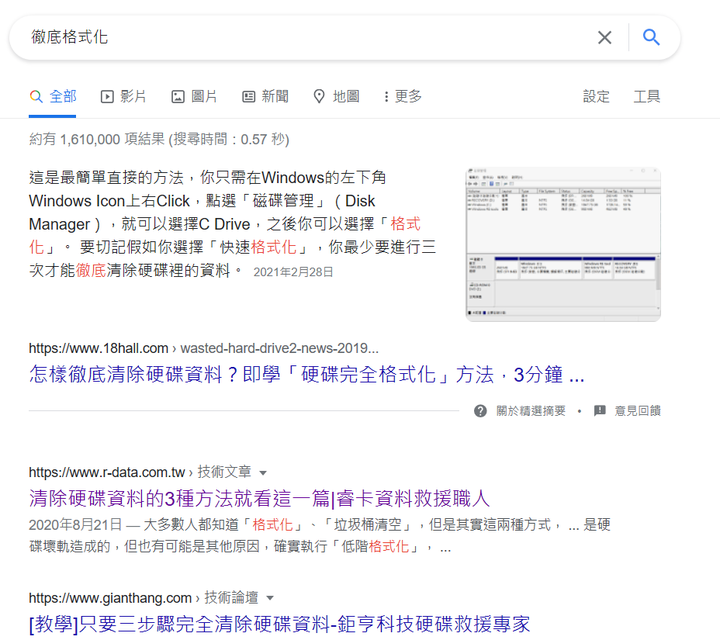The width and height of the screenshot is (720, 640).
Task: Click the question mark icon for 關於精選摘要
Action: [x=480, y=411]
